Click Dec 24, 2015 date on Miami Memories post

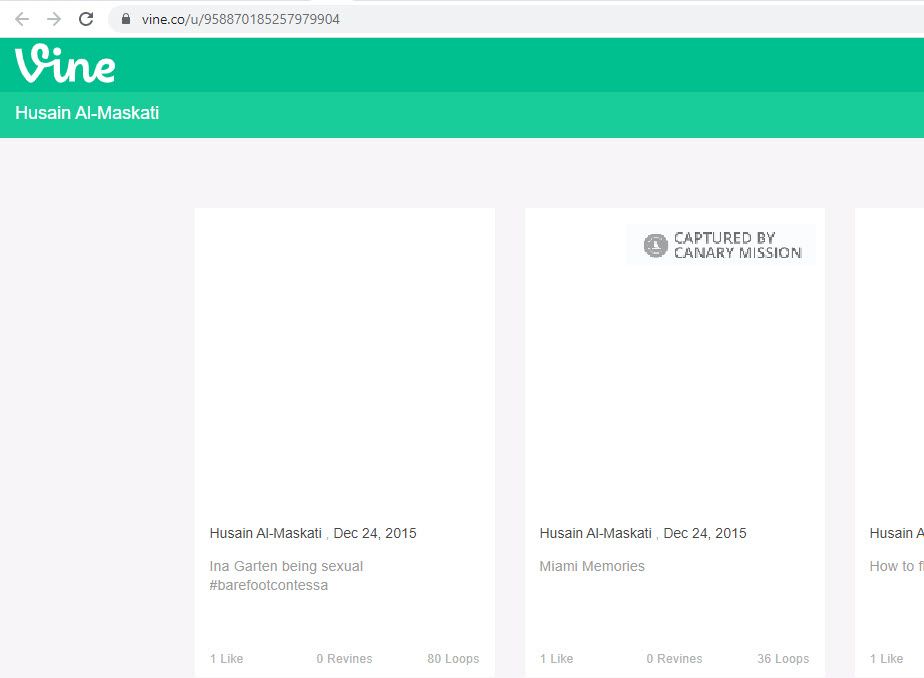point(705,533)
